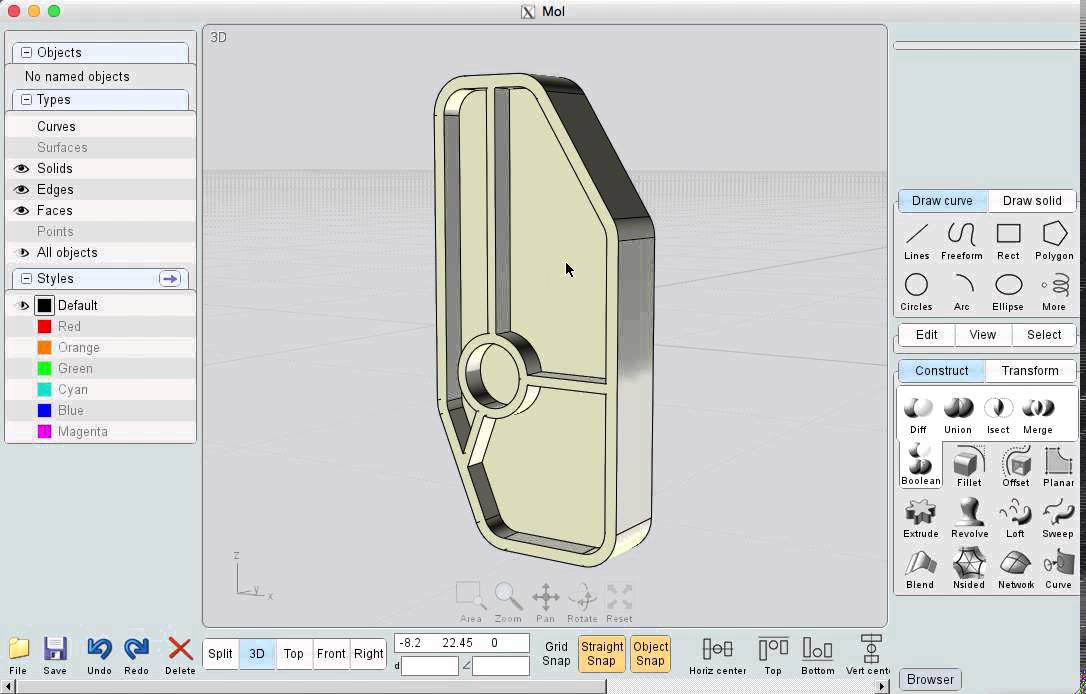Open the Browser panel button
The height and width of the screenshot is (694, 1086).
point(930,680)
